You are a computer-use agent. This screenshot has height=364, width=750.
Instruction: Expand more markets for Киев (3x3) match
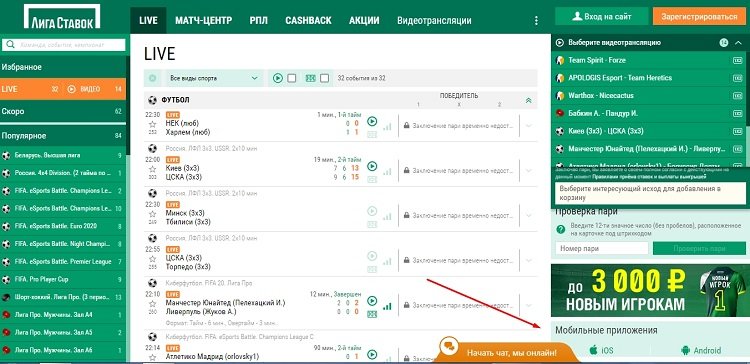click(529, 170)
